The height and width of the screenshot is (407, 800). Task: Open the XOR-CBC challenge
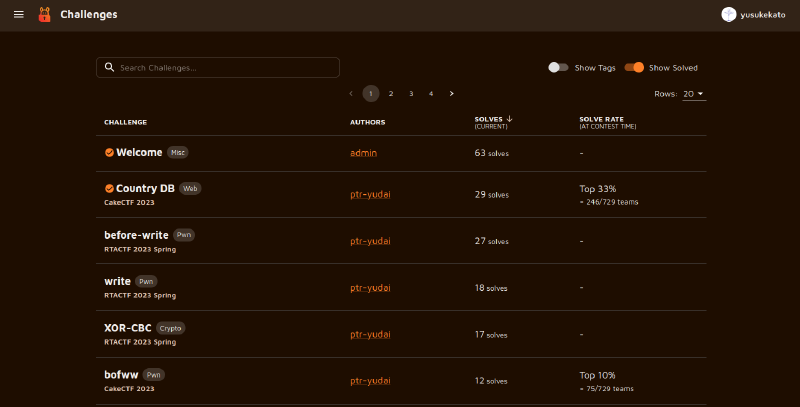(x=128, y=328)
